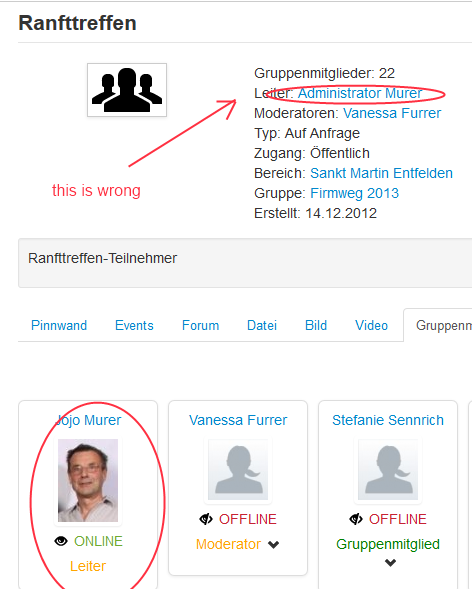The width and height of the screenshot is (472, 589).
Task: Click the Stefanie Sennrich name link
Action: 388,420
